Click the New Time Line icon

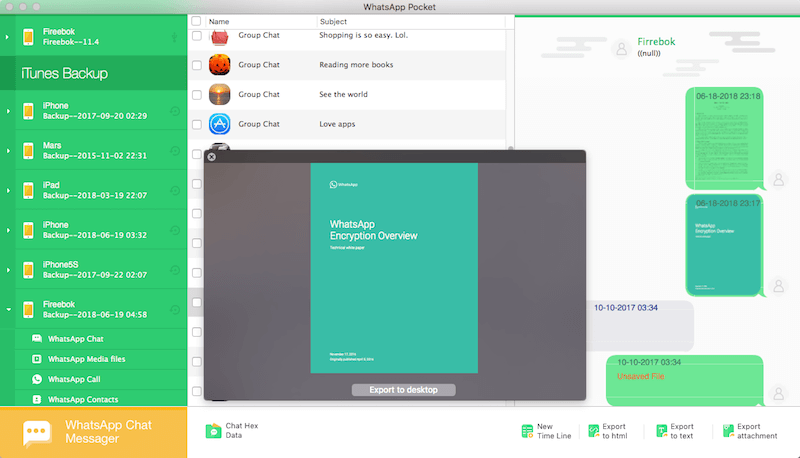(x=527, y=431)
